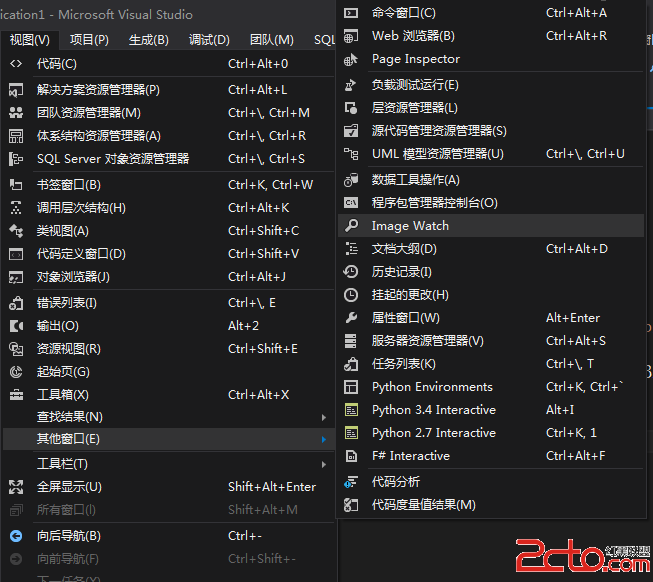
Task: Click the 全屏显示 fullscreen icon
Action: pos(16,487)
